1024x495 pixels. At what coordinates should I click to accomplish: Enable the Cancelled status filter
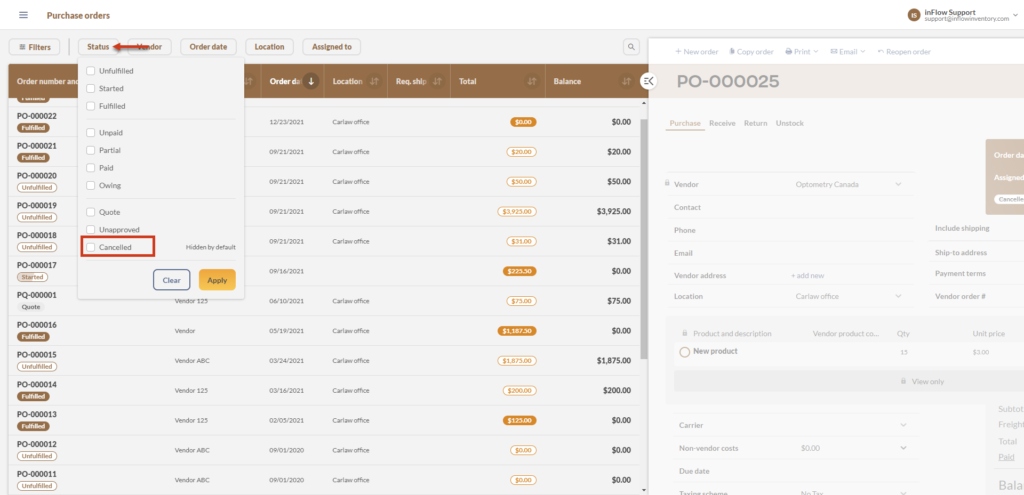[91, 248]
